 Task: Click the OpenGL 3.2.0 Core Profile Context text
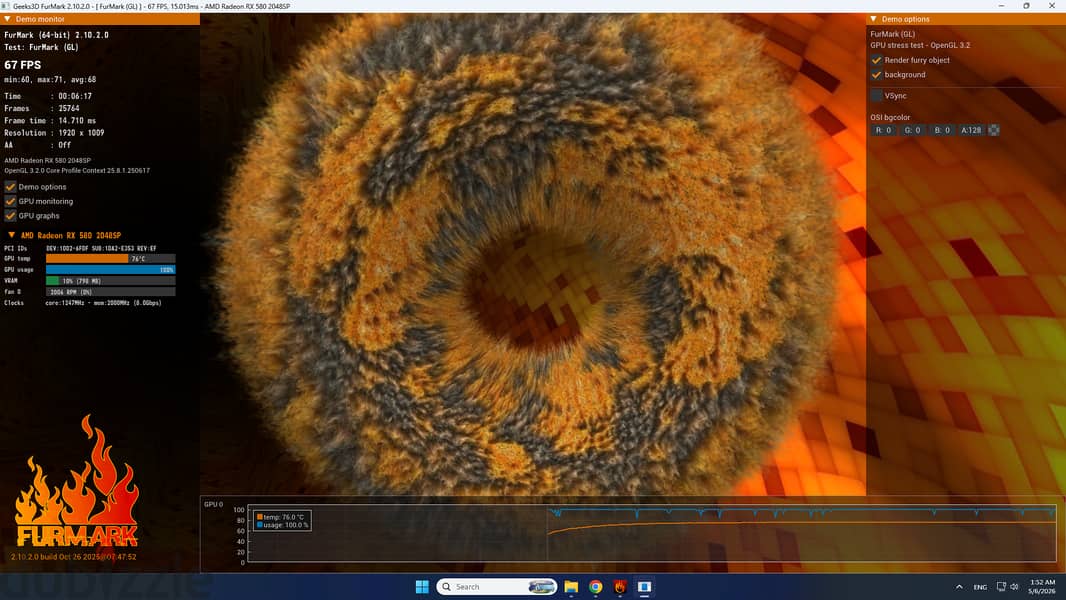click(78, 171)
